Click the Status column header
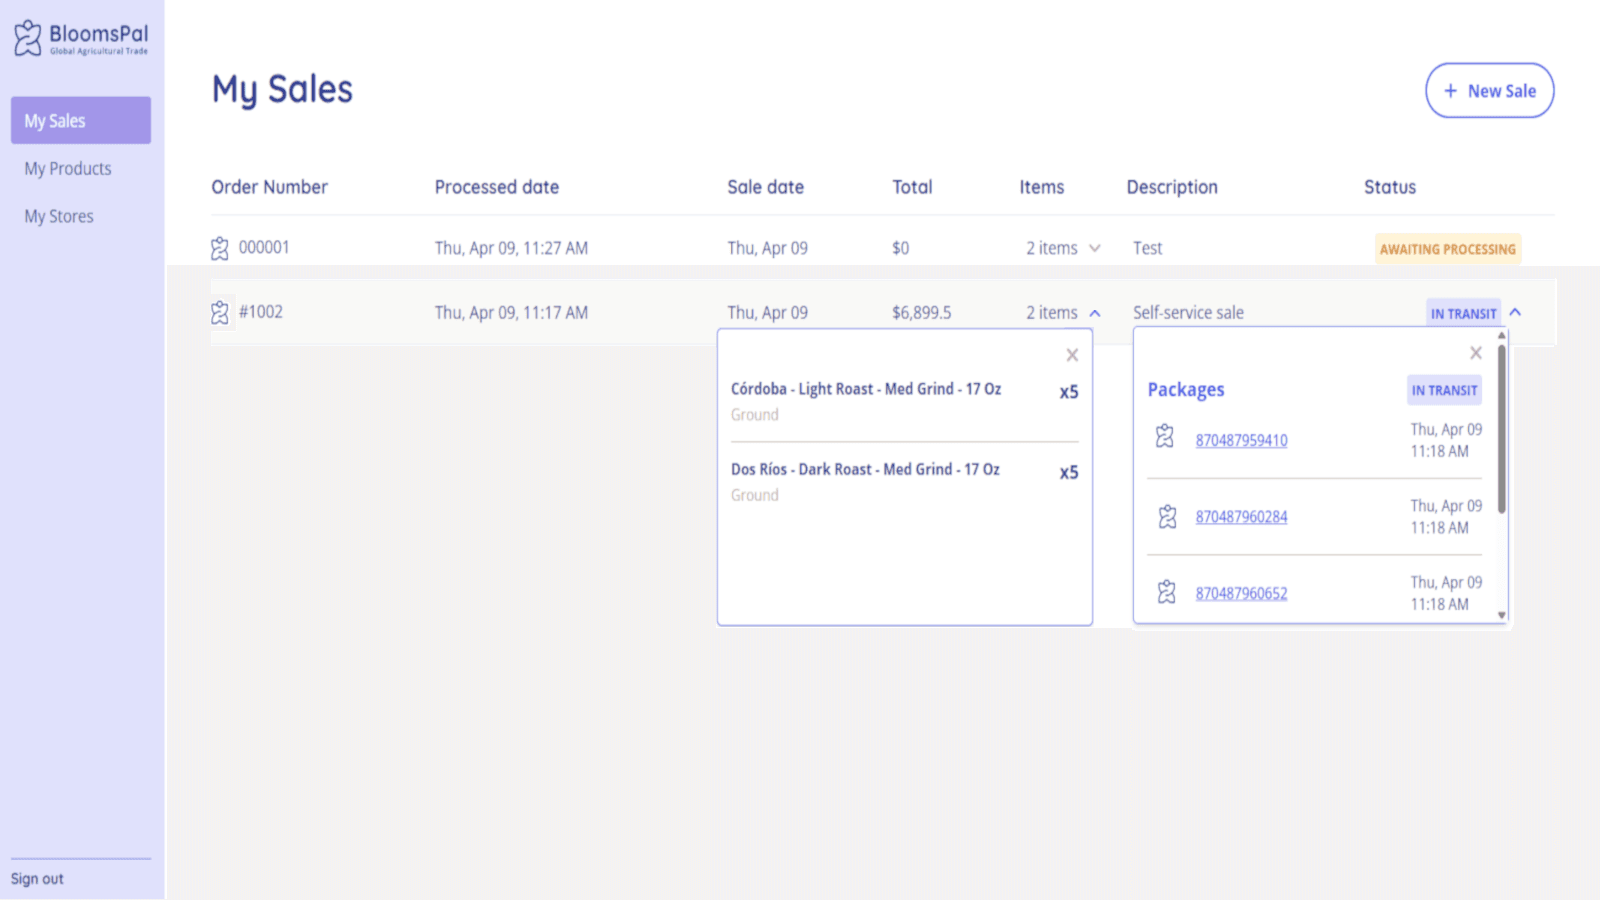This screenshot has height=900, width=1600. pyautogui.click(x=1390, y=187)
